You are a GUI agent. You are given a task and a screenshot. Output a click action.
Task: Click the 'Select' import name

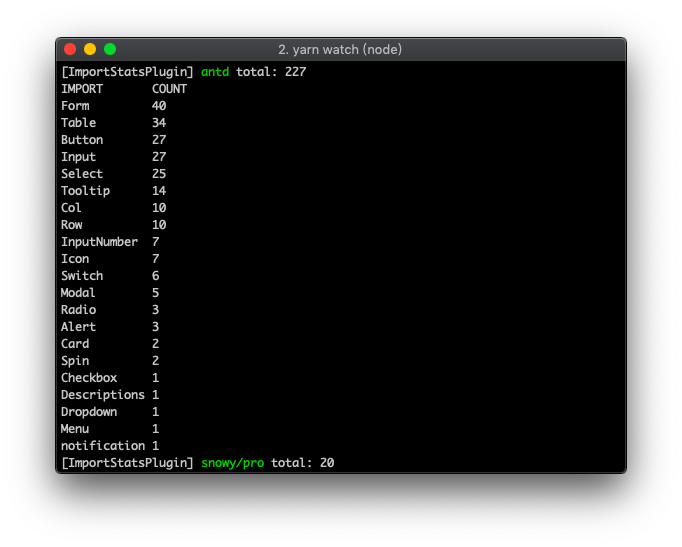tap(82, 173)
